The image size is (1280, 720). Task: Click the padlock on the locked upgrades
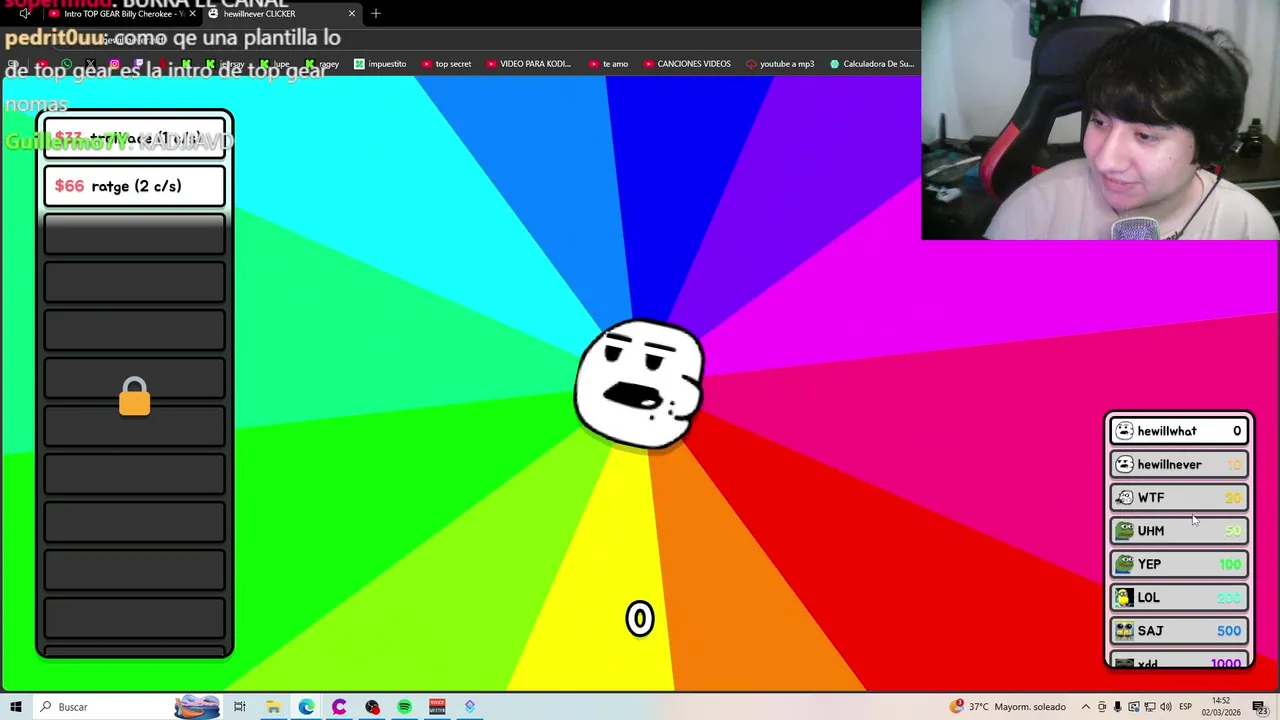pyautogui.click(x=135, y=397)
